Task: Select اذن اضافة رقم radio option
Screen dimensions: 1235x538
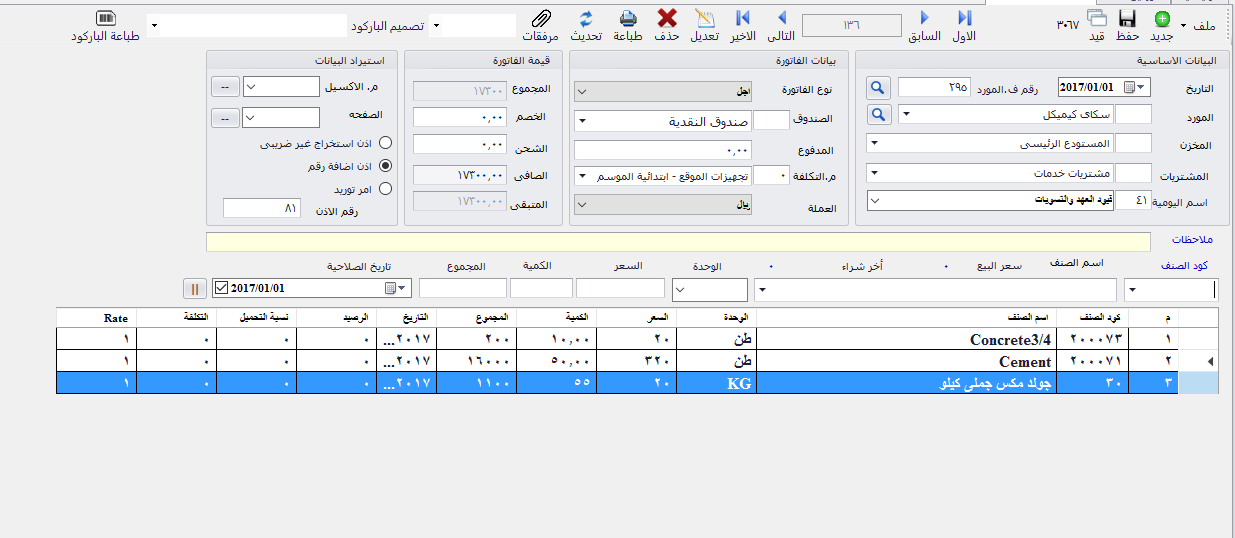Action: [386, 165]
